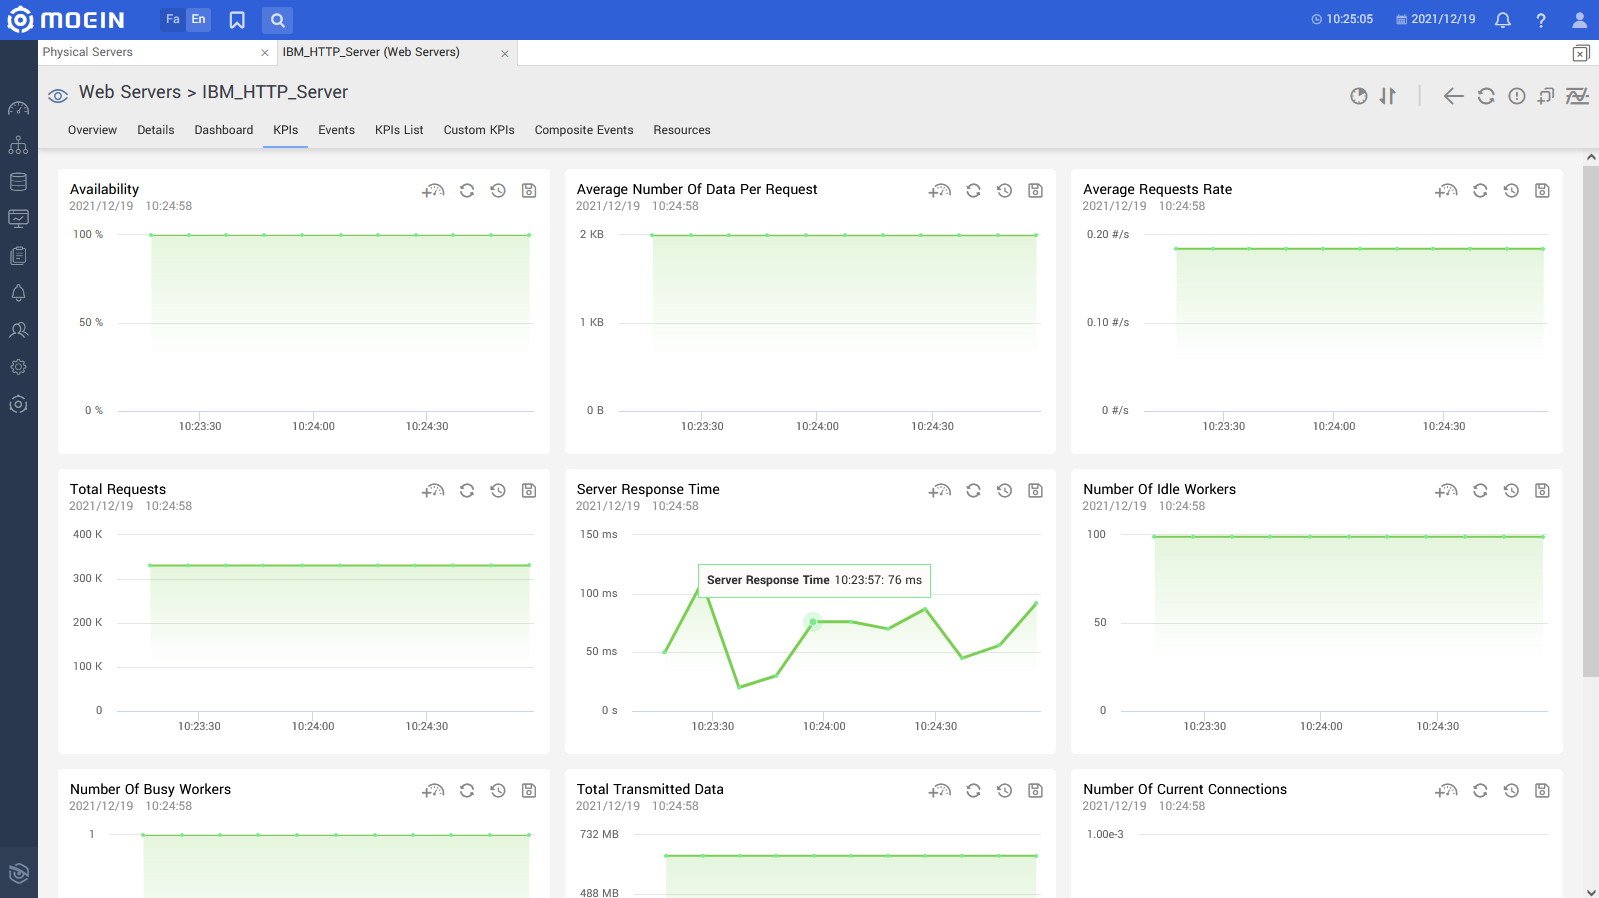Click the clock 10:25:05 in top bar
The height and width of the screenshot is (898, 1599).
pos(1342,19)
